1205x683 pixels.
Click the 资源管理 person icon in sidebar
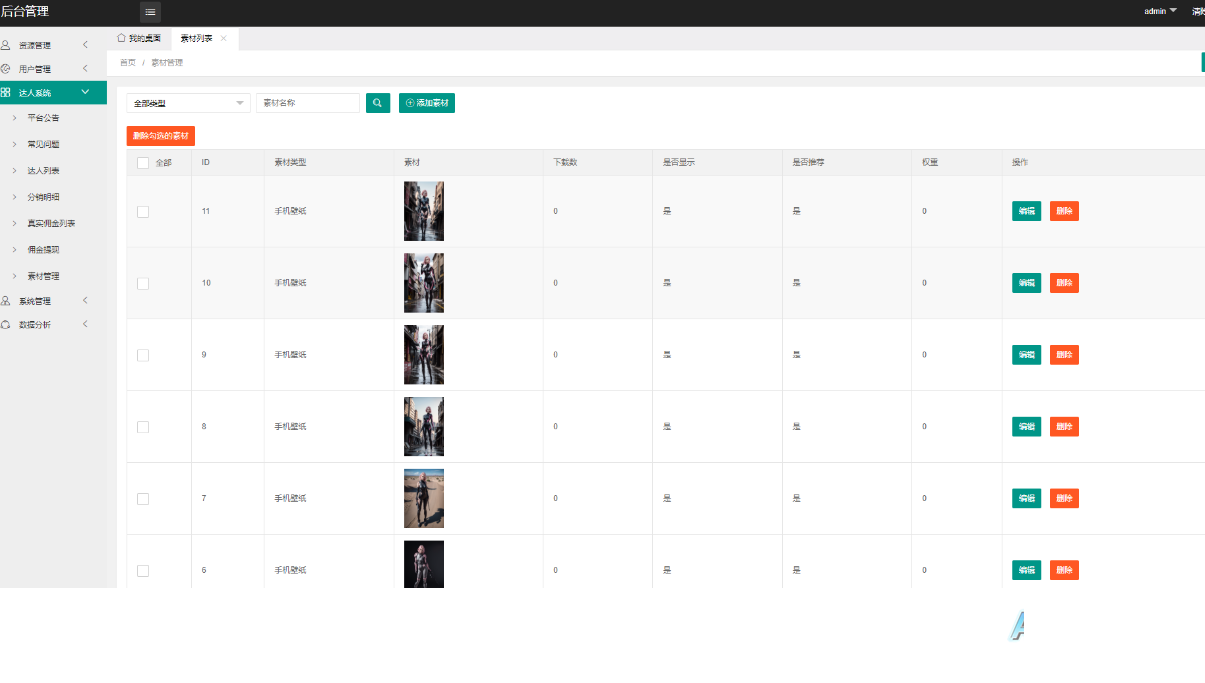point(6,45)
